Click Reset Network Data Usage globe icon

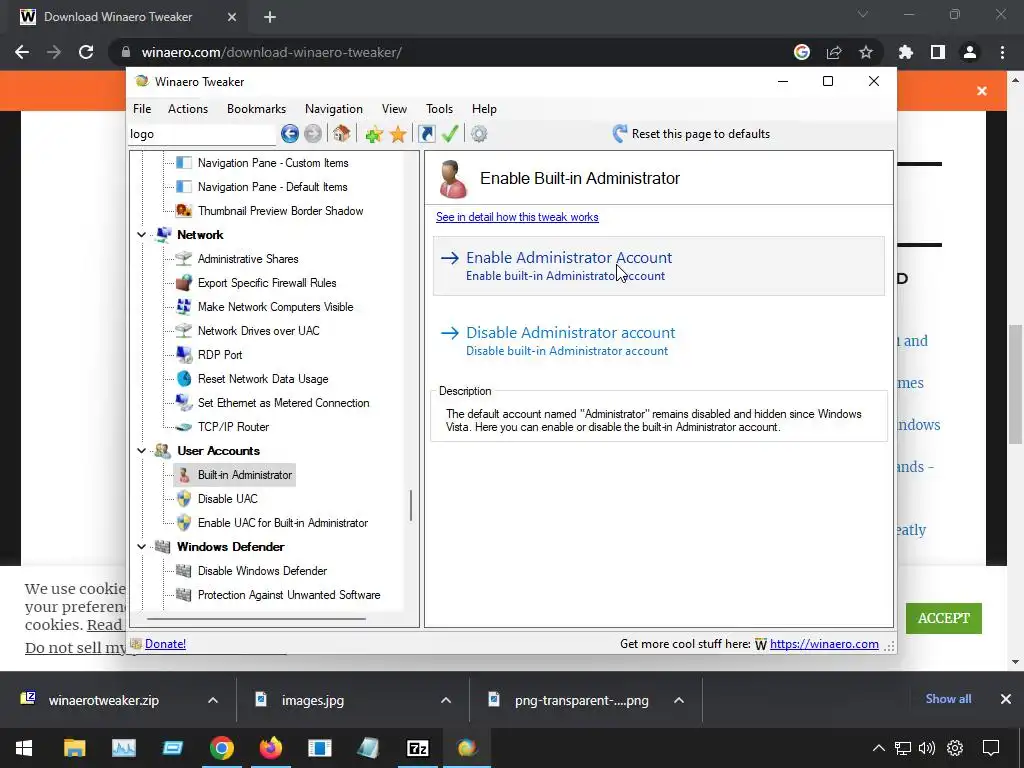click(184, 379)
